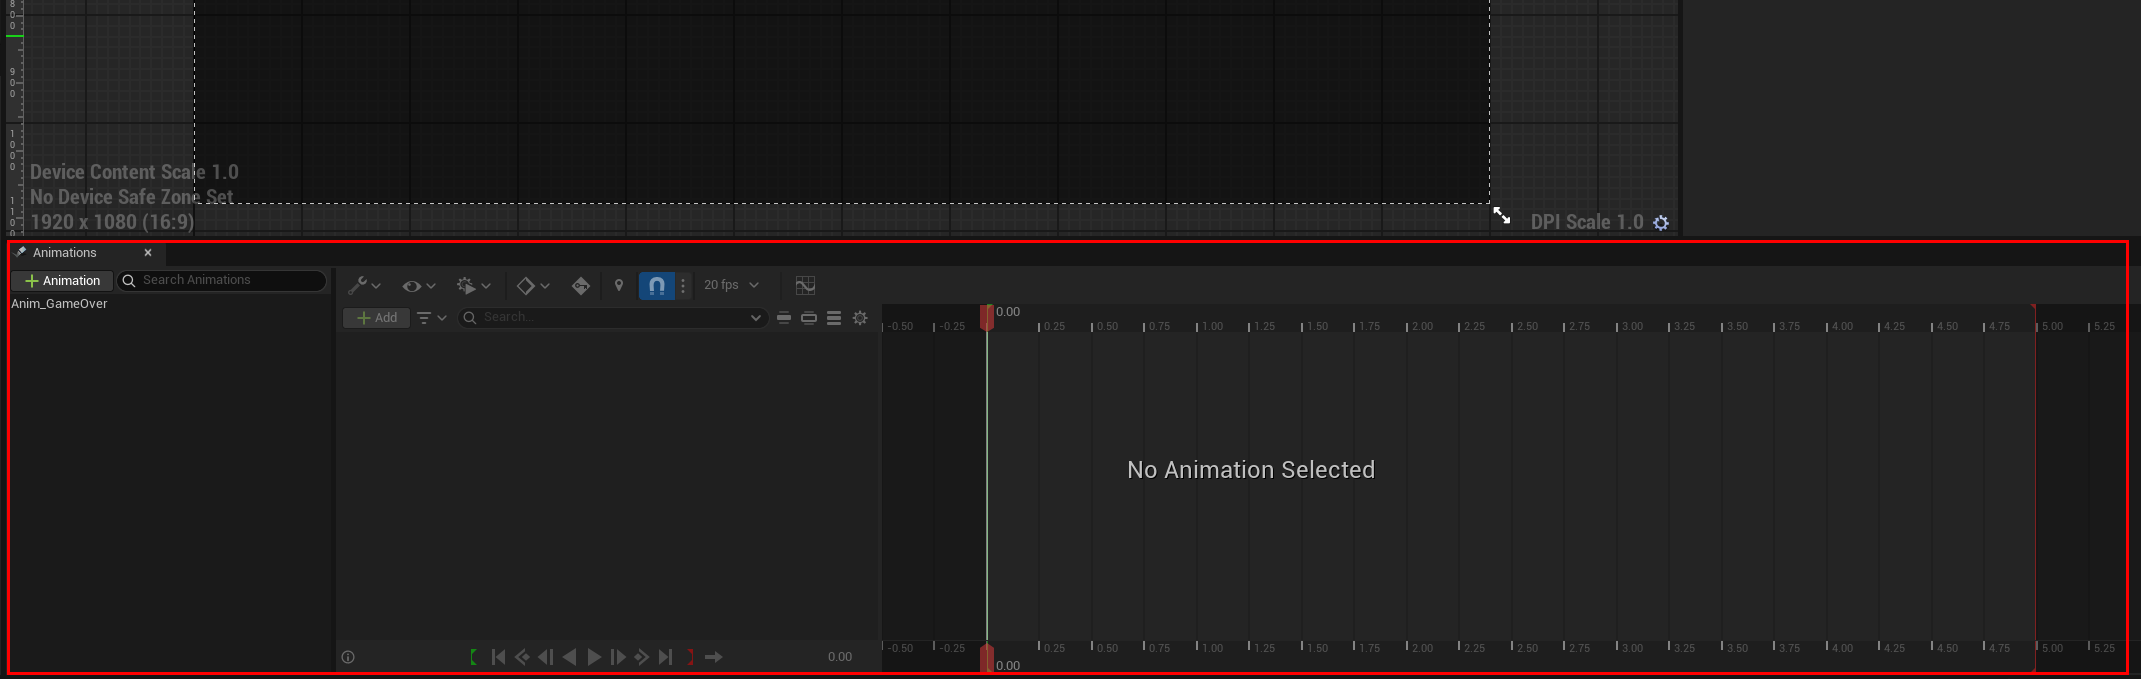
Task: Open the key options diamond menu
Action: 533,286
